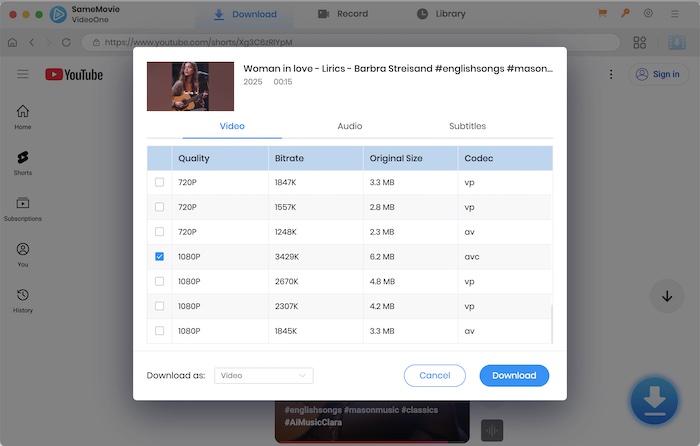Open Subscriptions in YouTube sidebar

point(23,209)
